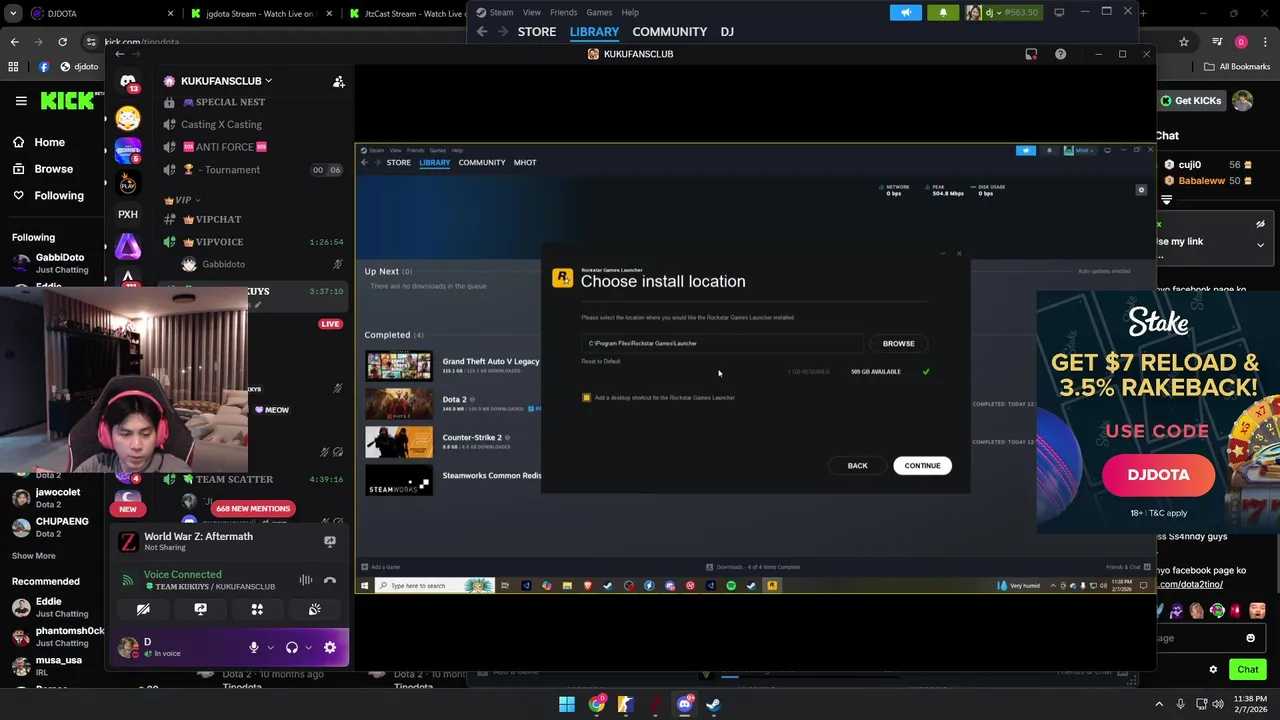This screenshot has width=1280, height=720.
Task: Click BROWSE in Rockstar installer
Action: [898, 343]
